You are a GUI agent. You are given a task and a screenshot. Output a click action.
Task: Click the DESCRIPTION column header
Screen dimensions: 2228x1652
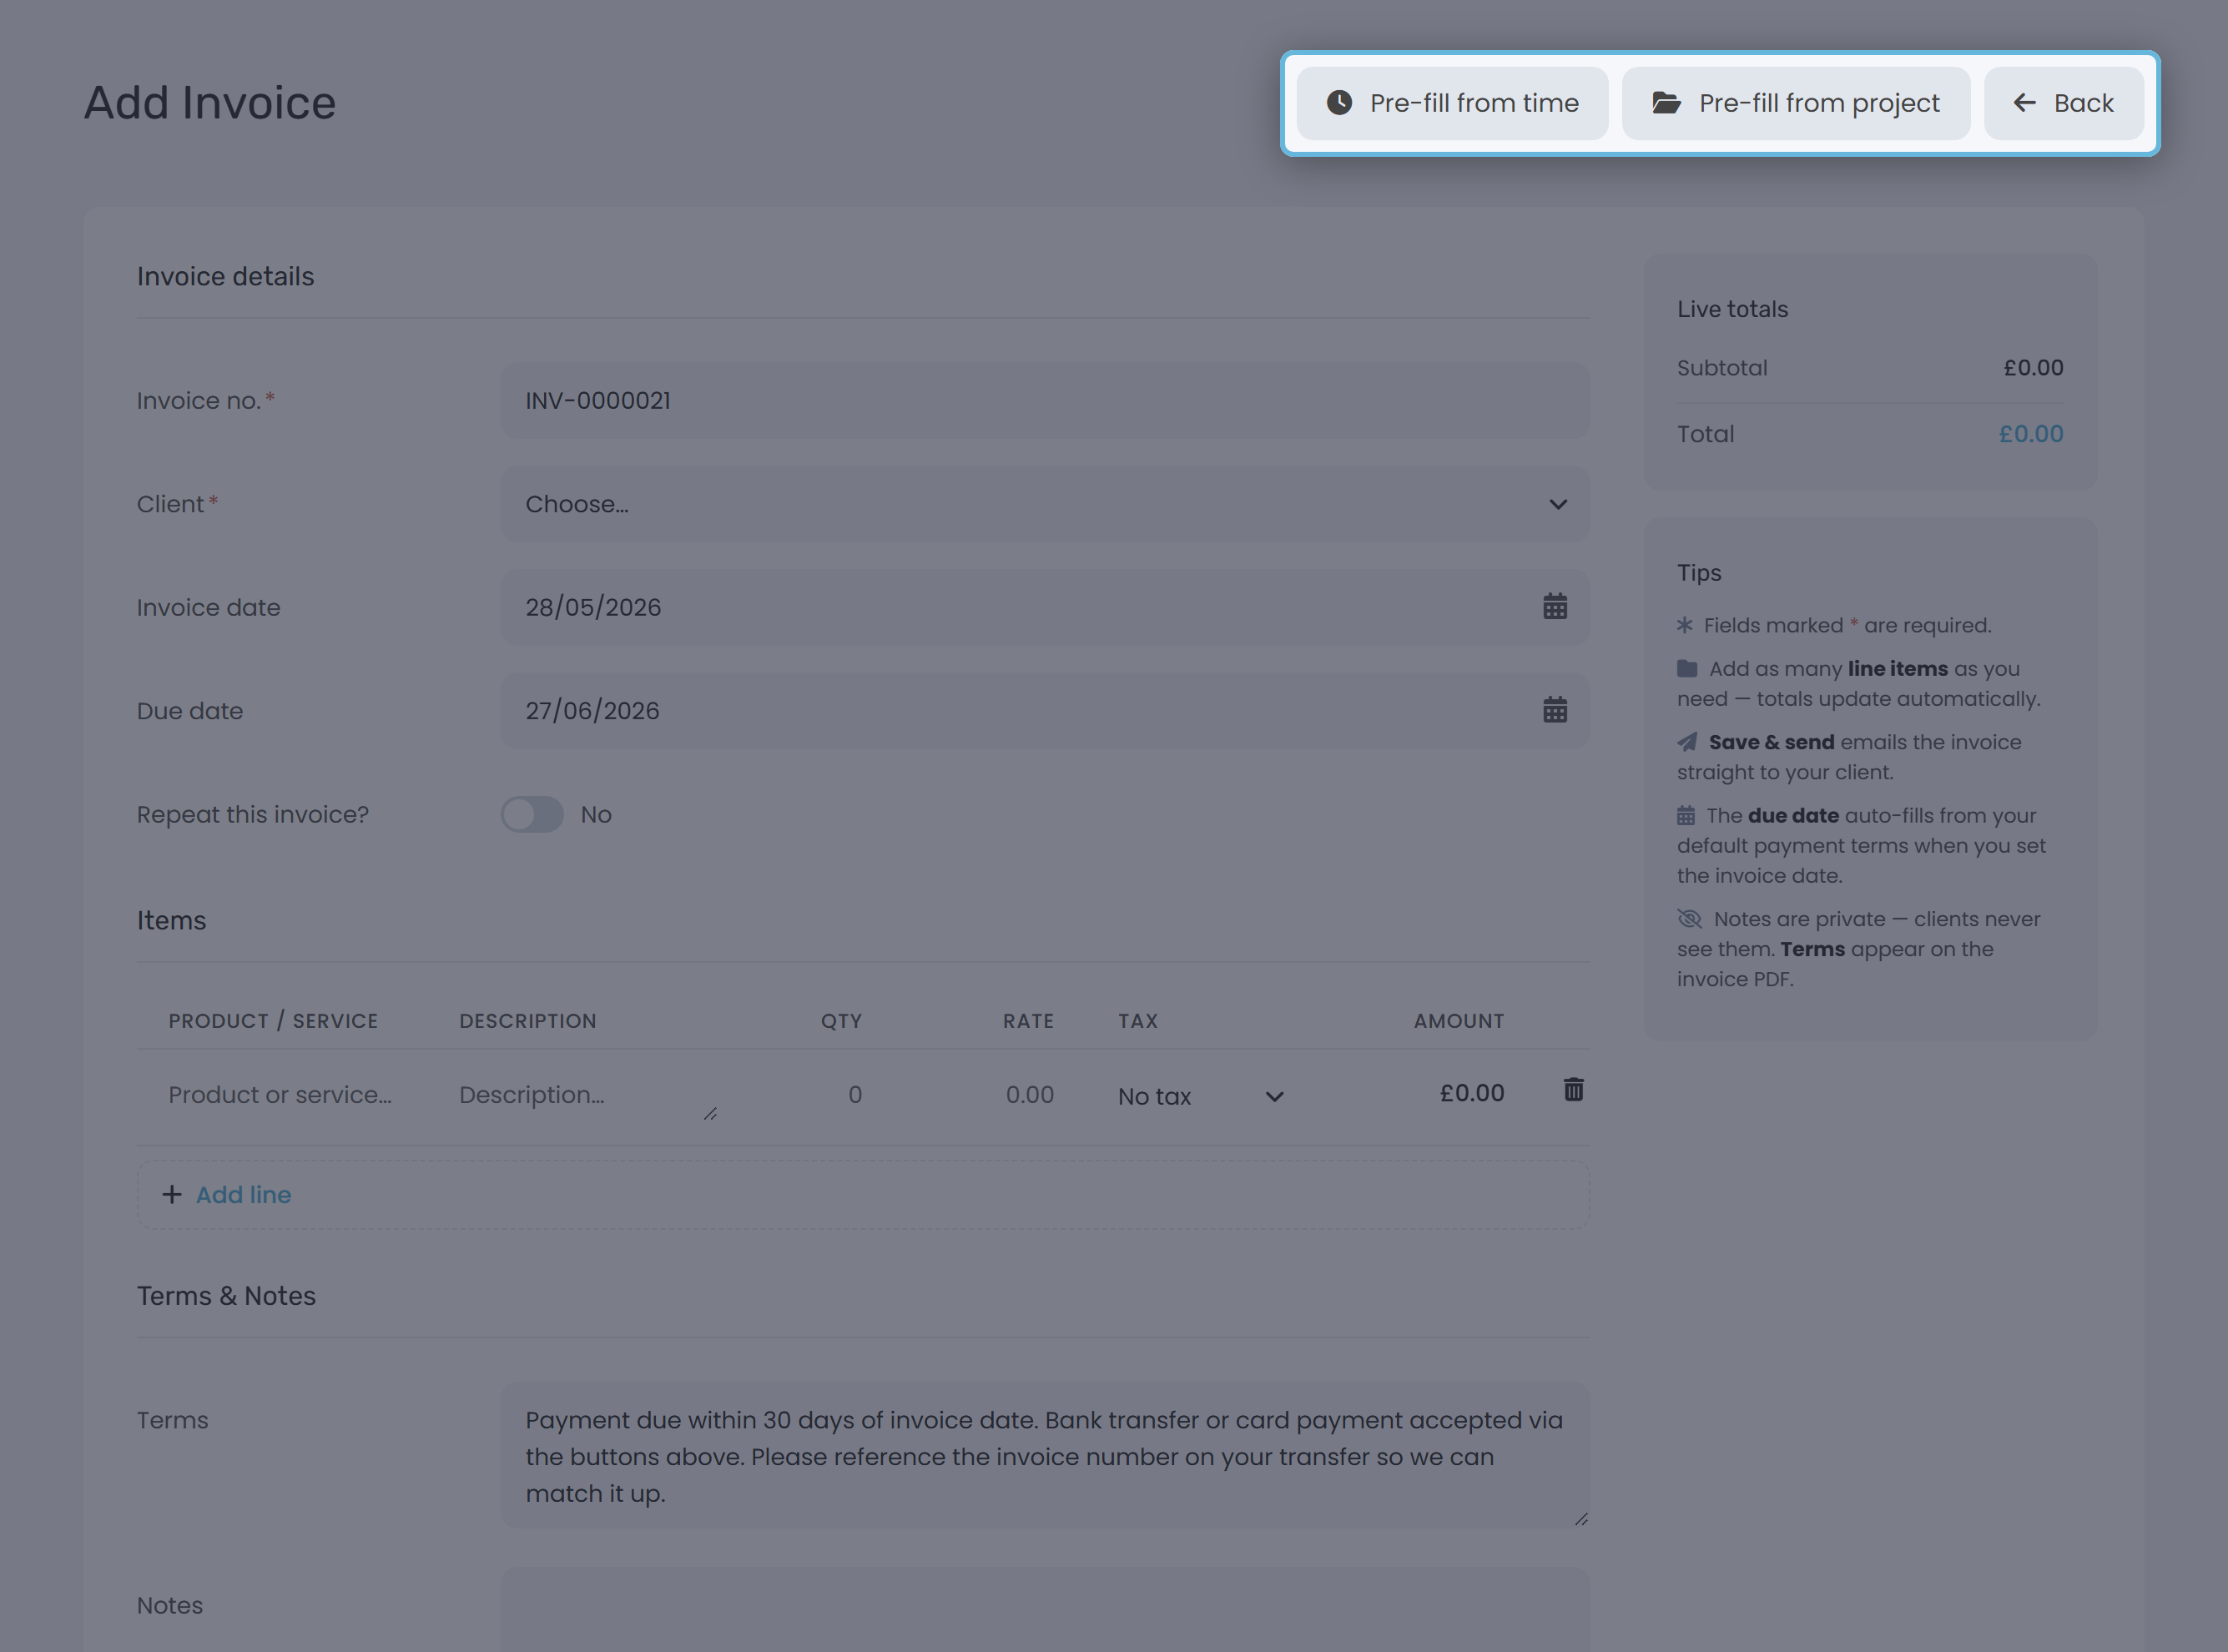(528, 1021)
